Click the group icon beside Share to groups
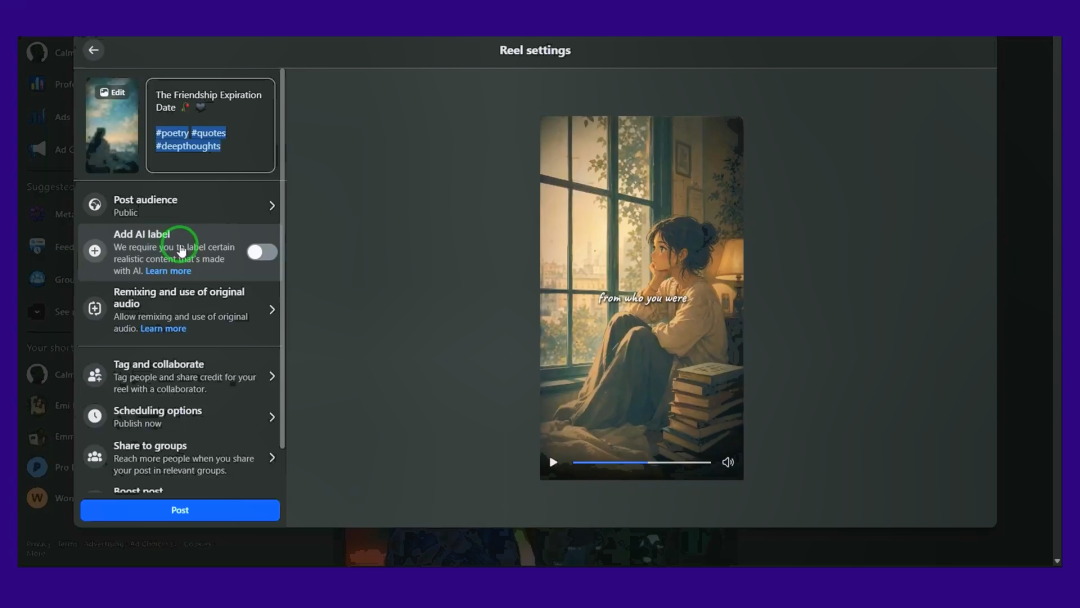Screen dimensions: 1080x608 [x=94, y=457]
